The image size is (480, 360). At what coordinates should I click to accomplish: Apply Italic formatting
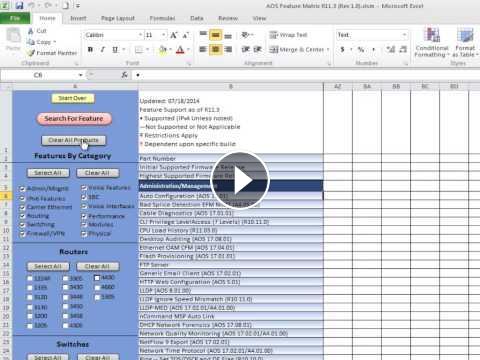tap(103, 50)
